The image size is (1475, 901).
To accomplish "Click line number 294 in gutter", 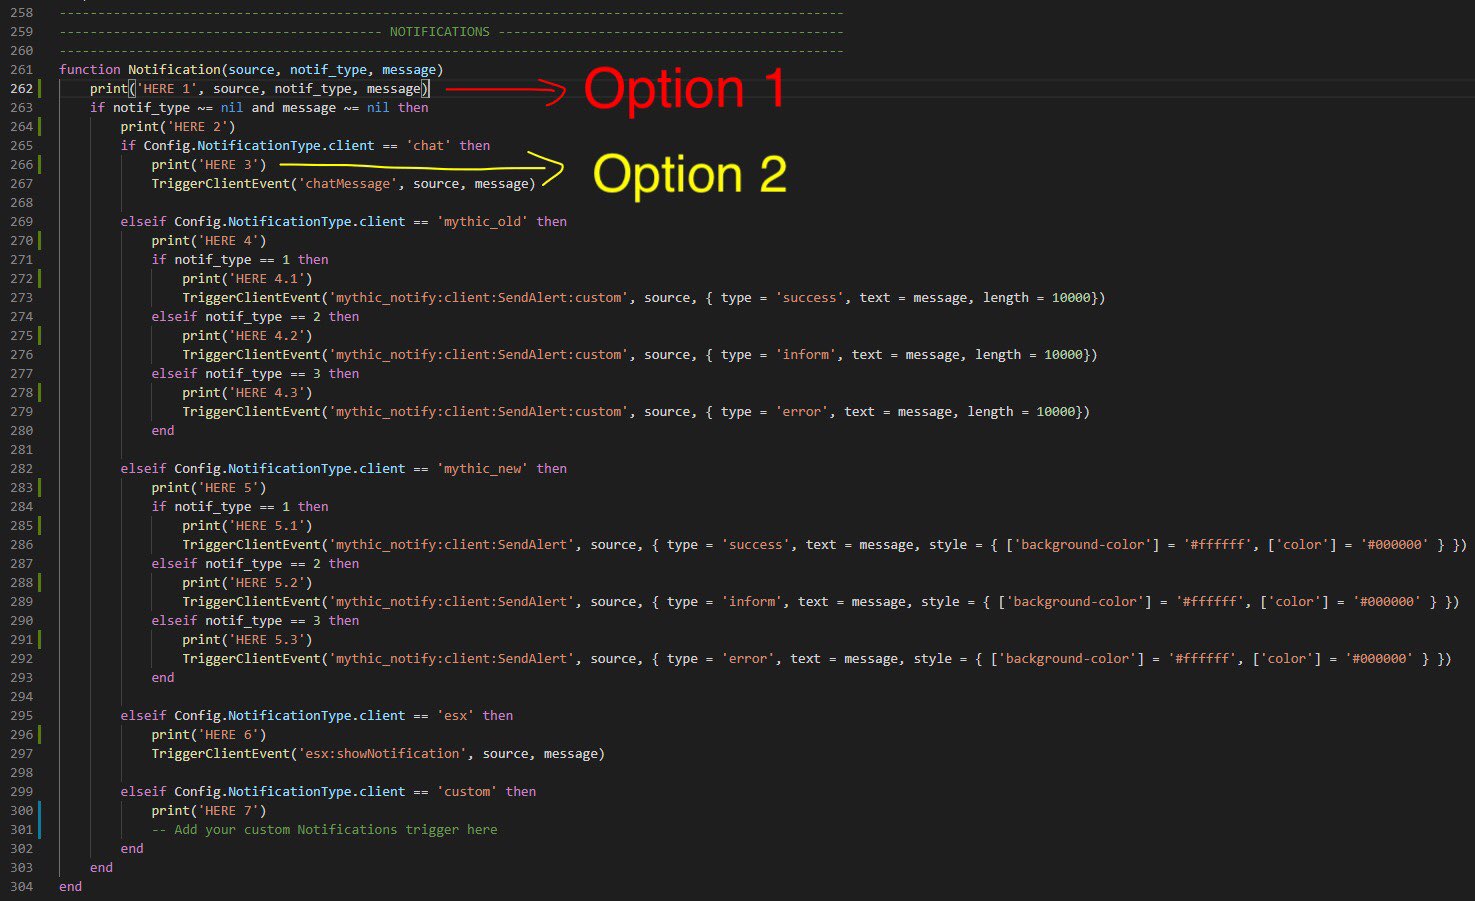I will click(21, 696).
